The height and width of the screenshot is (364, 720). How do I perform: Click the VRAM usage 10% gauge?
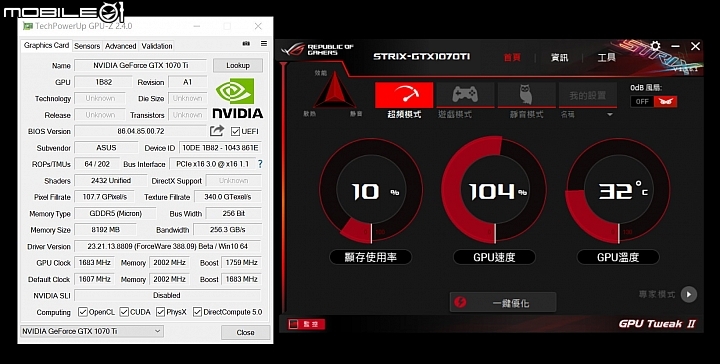pos(371,191)
